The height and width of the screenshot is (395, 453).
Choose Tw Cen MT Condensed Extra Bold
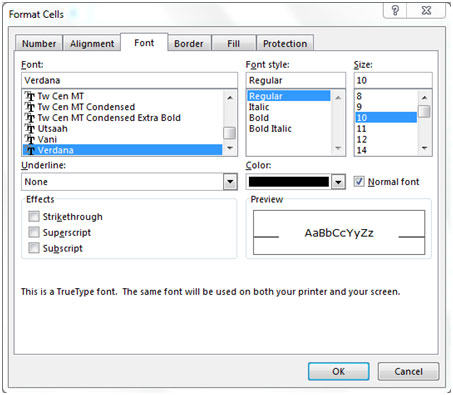click(122, 118)
